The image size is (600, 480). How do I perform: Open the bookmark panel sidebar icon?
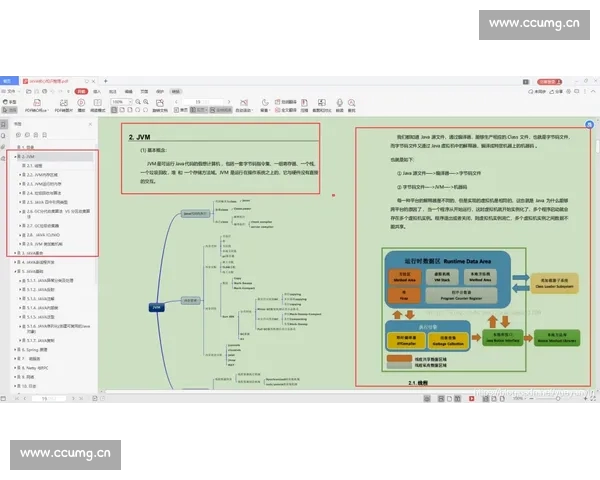(x=5, y=123)
